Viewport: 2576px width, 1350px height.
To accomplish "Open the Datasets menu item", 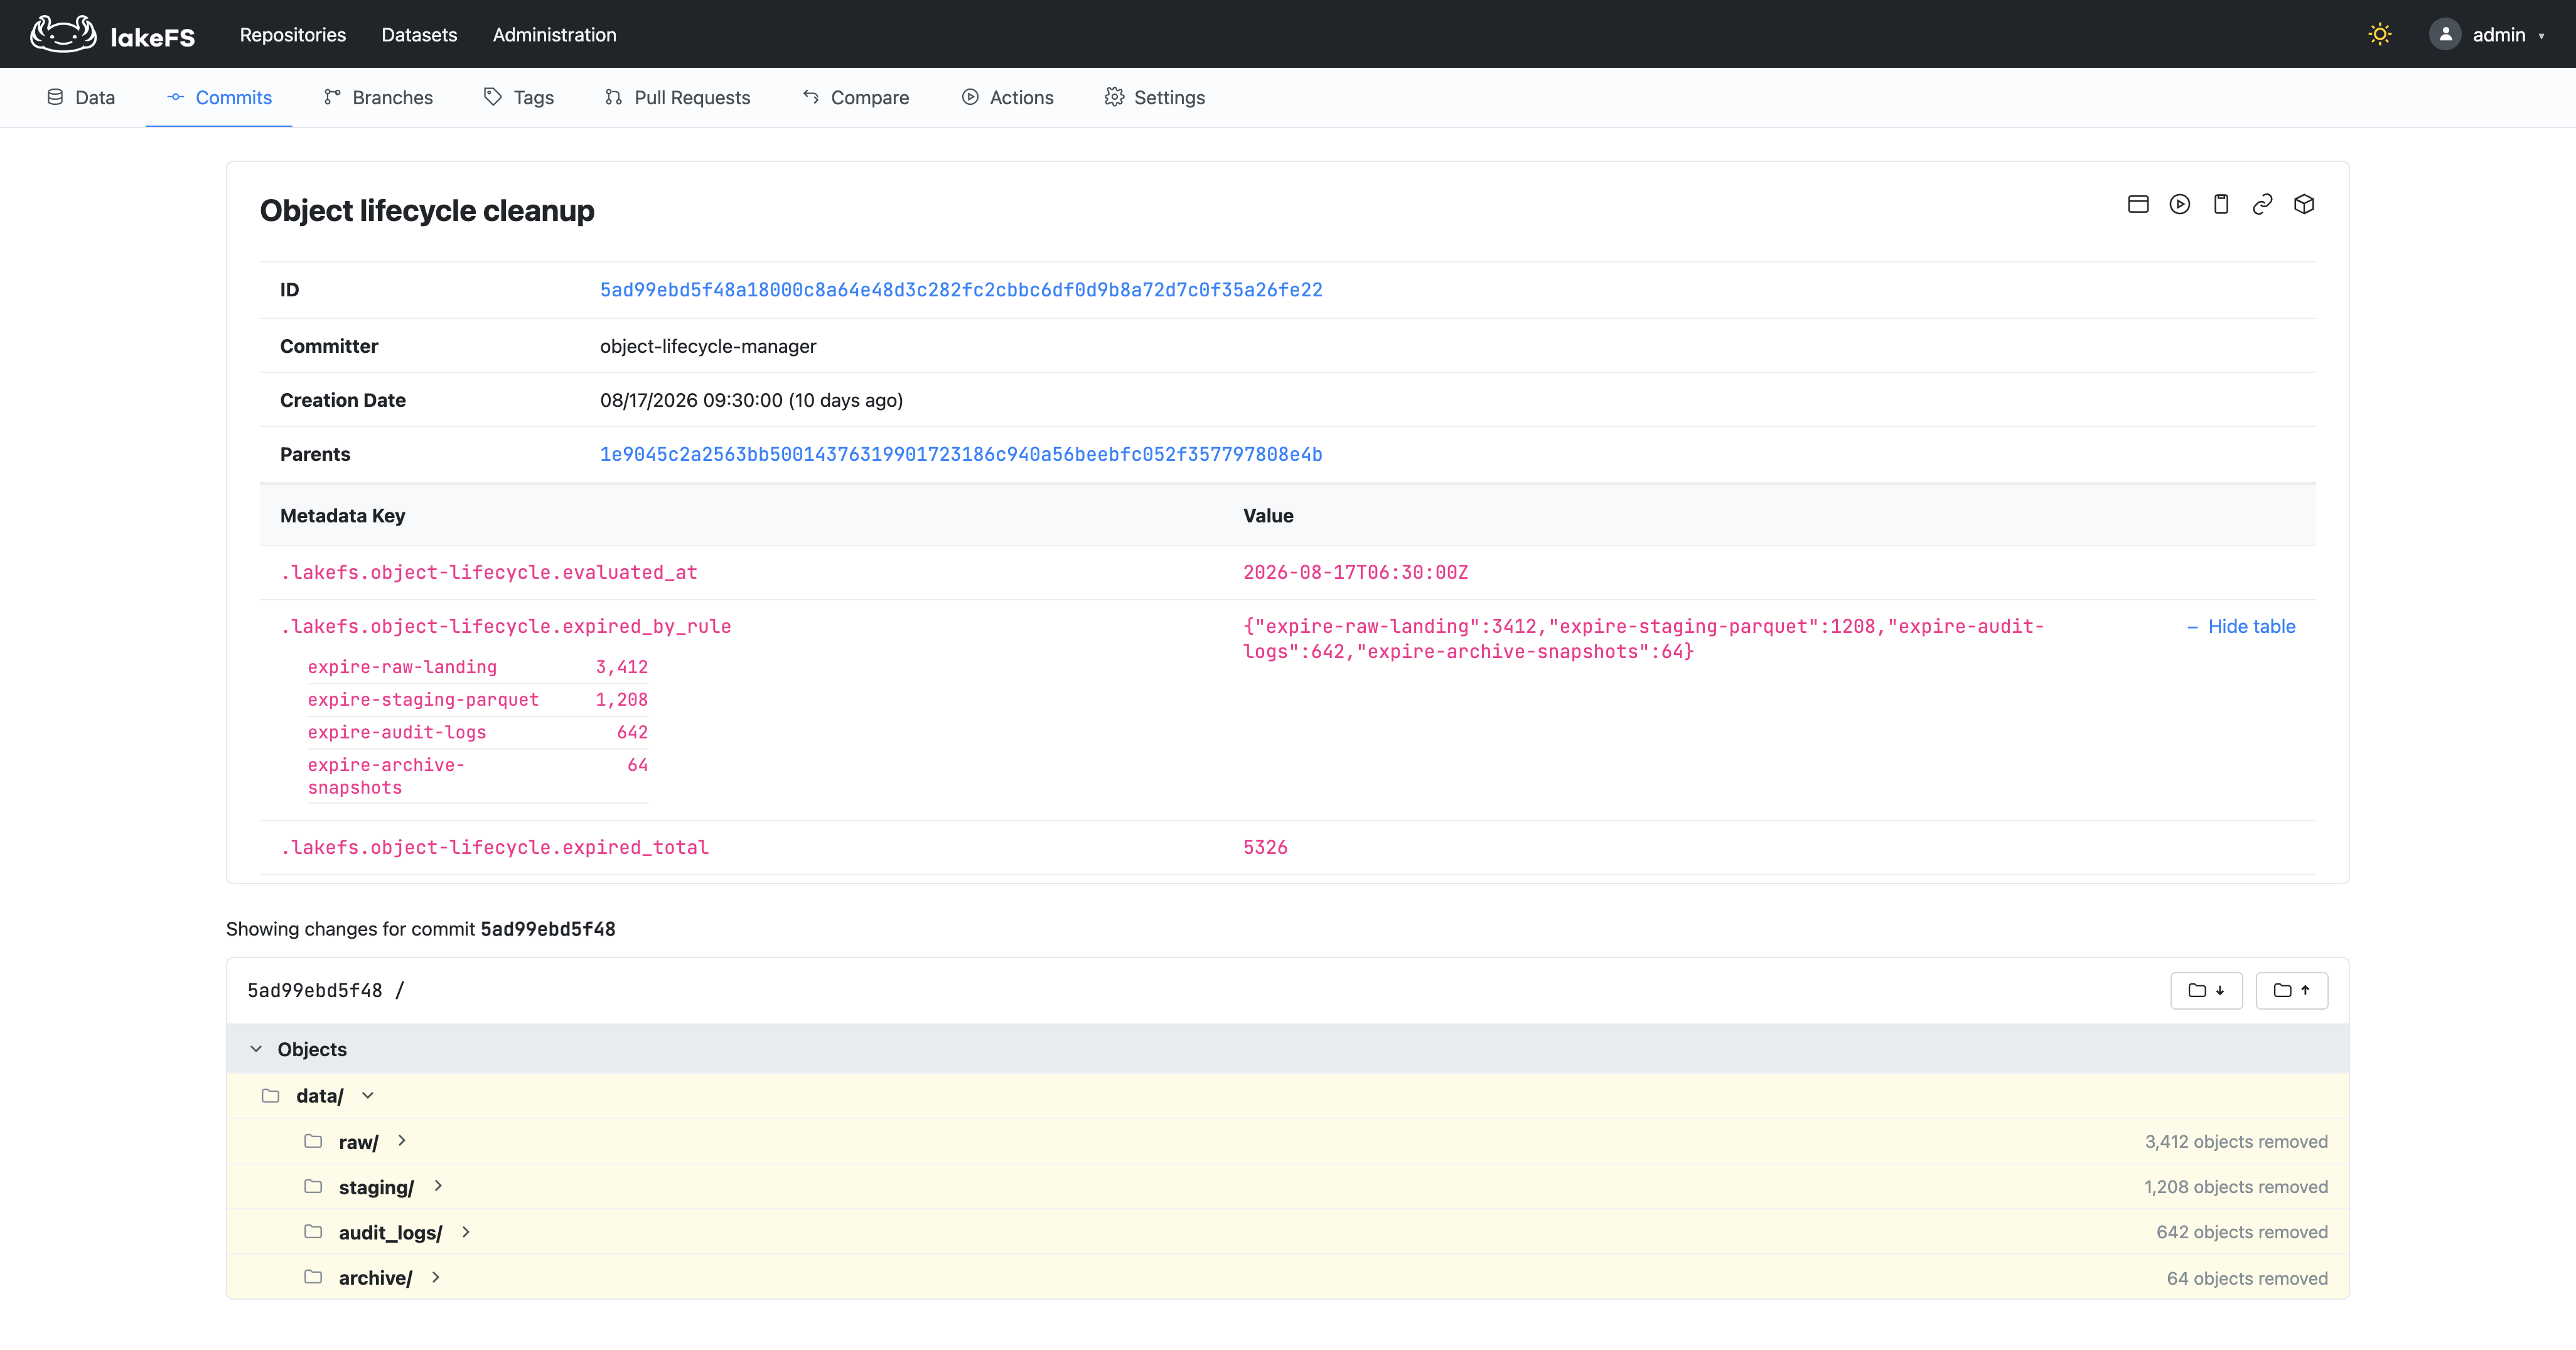I will pos(419,34).
